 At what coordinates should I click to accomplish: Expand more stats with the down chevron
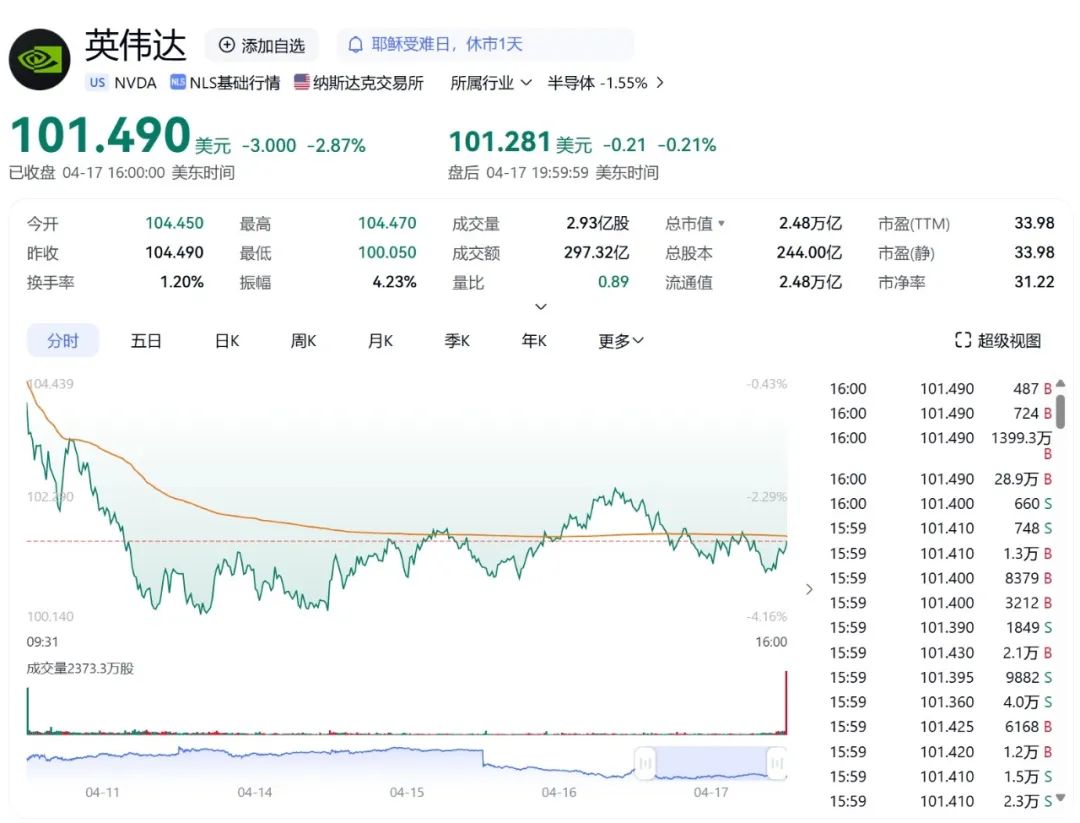coord(541,307)
